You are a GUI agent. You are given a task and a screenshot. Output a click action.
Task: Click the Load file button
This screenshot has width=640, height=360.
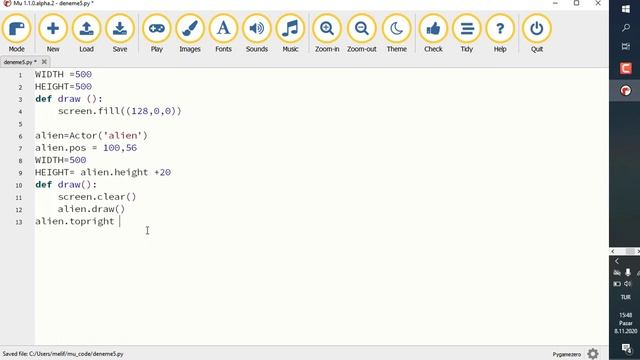pyautogui.click(x=86, y=33)
